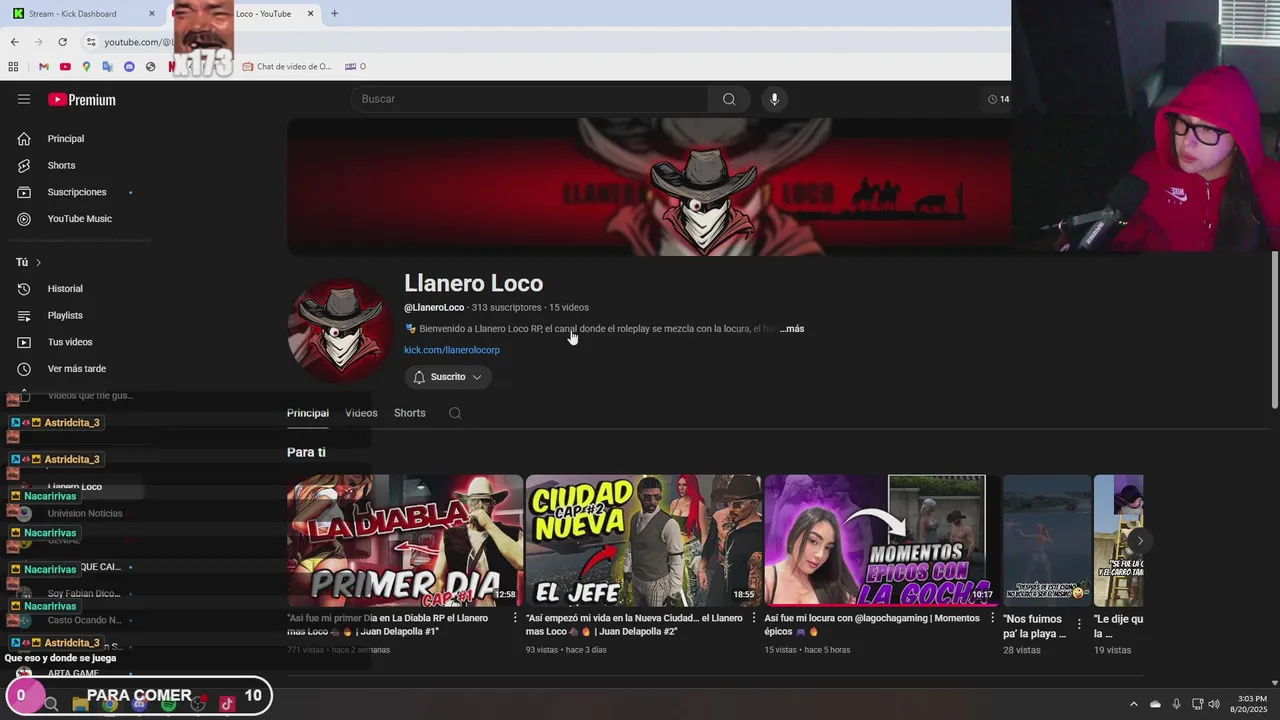Screen dimensions: 1280x720
Task: Open Suscripciones in sidebar
Action: pyautogui.click(x=76, y=192)
